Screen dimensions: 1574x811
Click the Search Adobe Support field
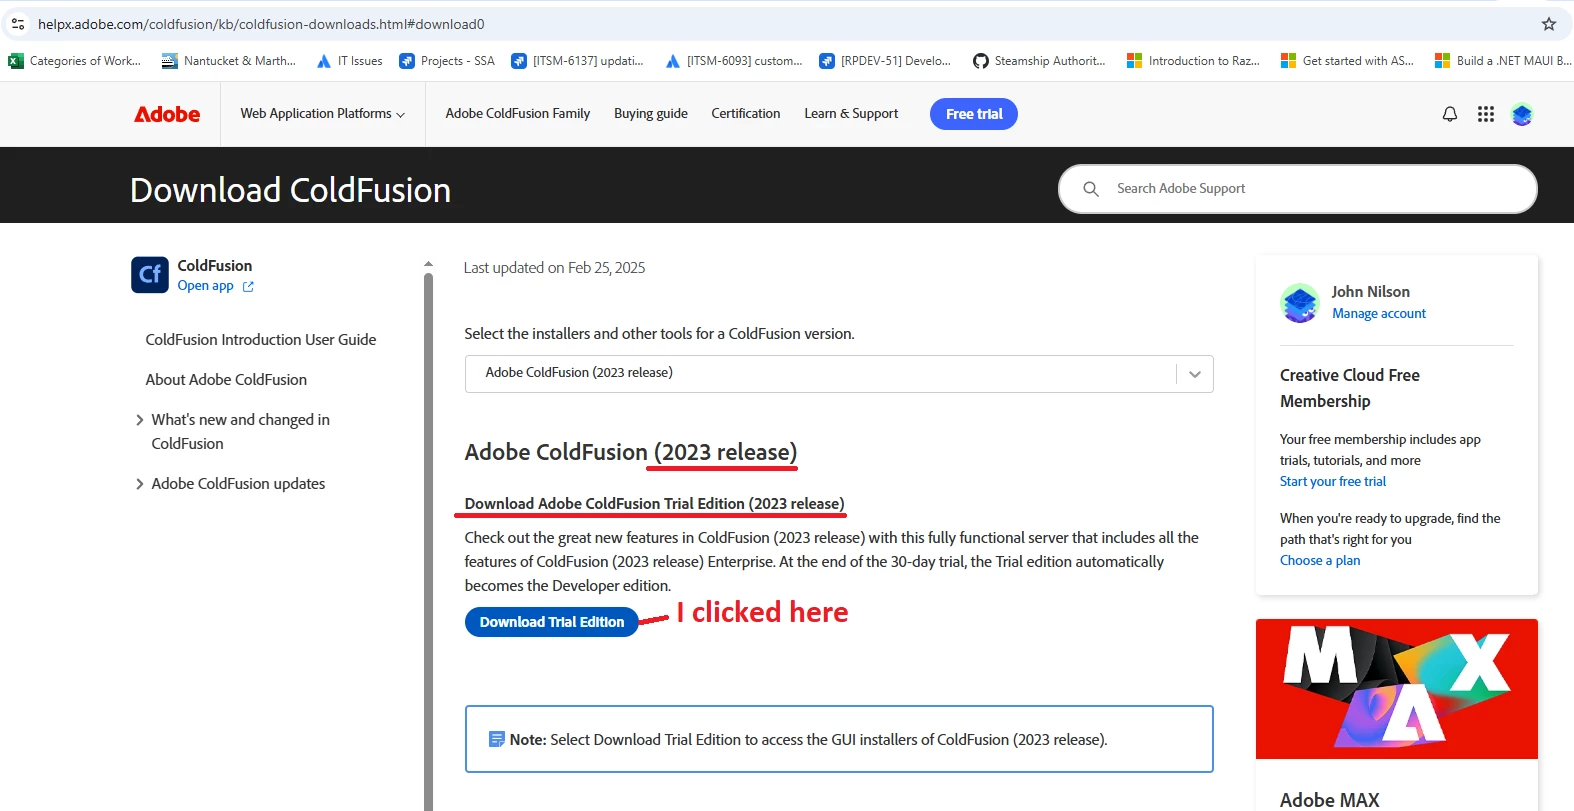[1298, 189]
